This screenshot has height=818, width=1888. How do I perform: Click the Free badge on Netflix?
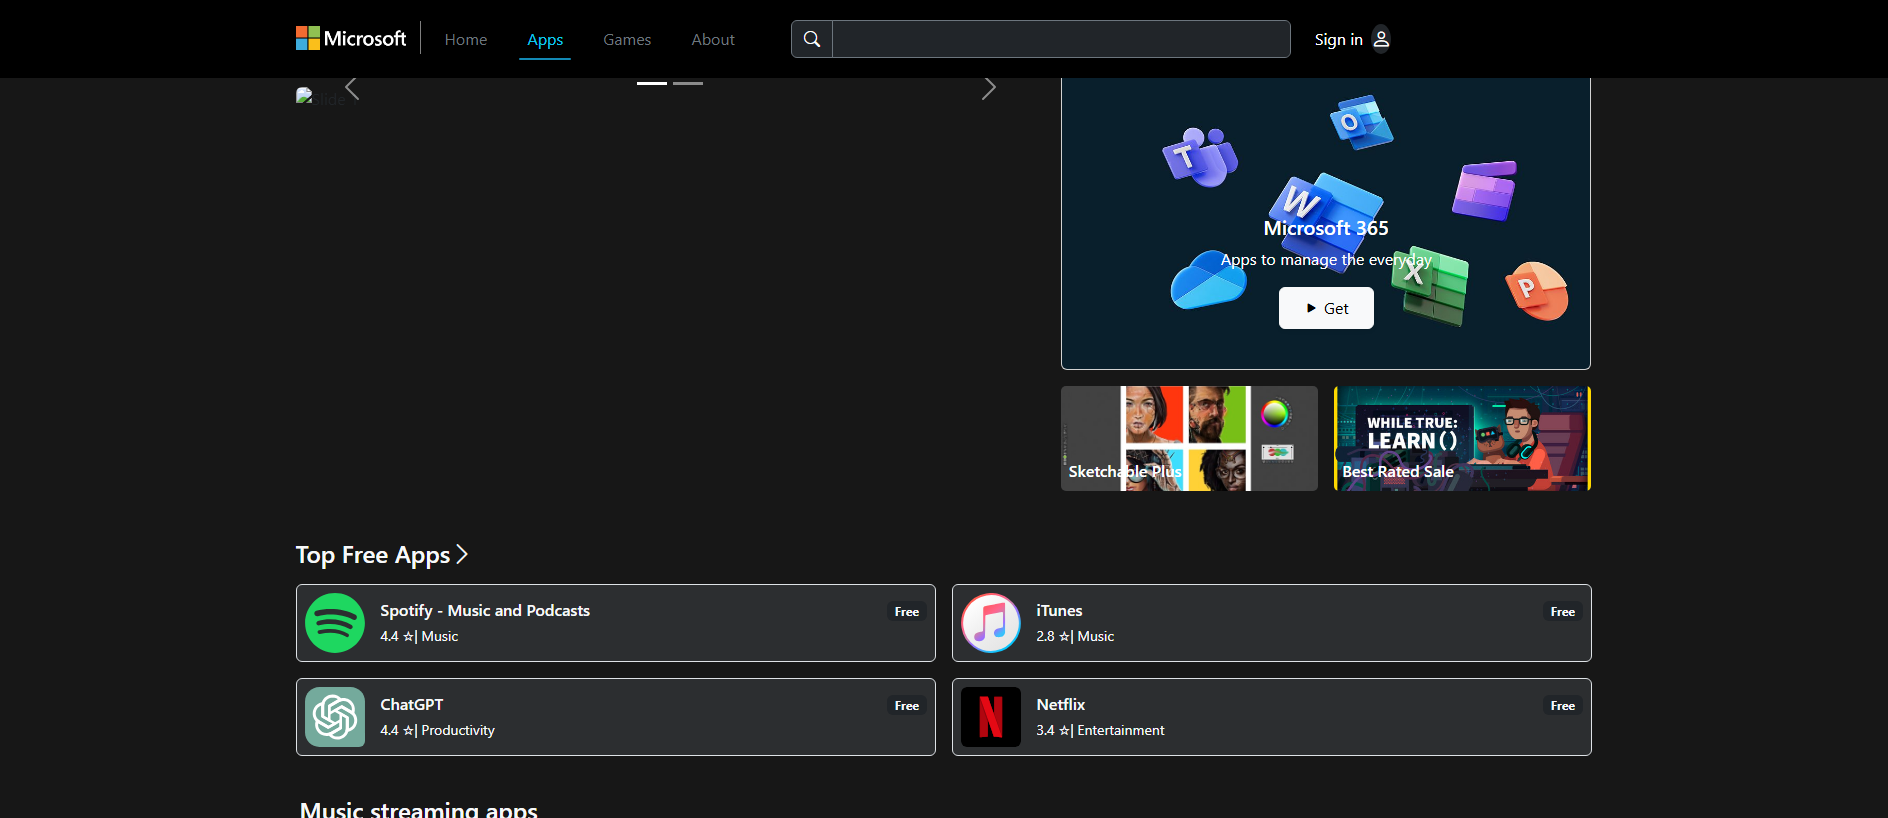pos(1563,706)
